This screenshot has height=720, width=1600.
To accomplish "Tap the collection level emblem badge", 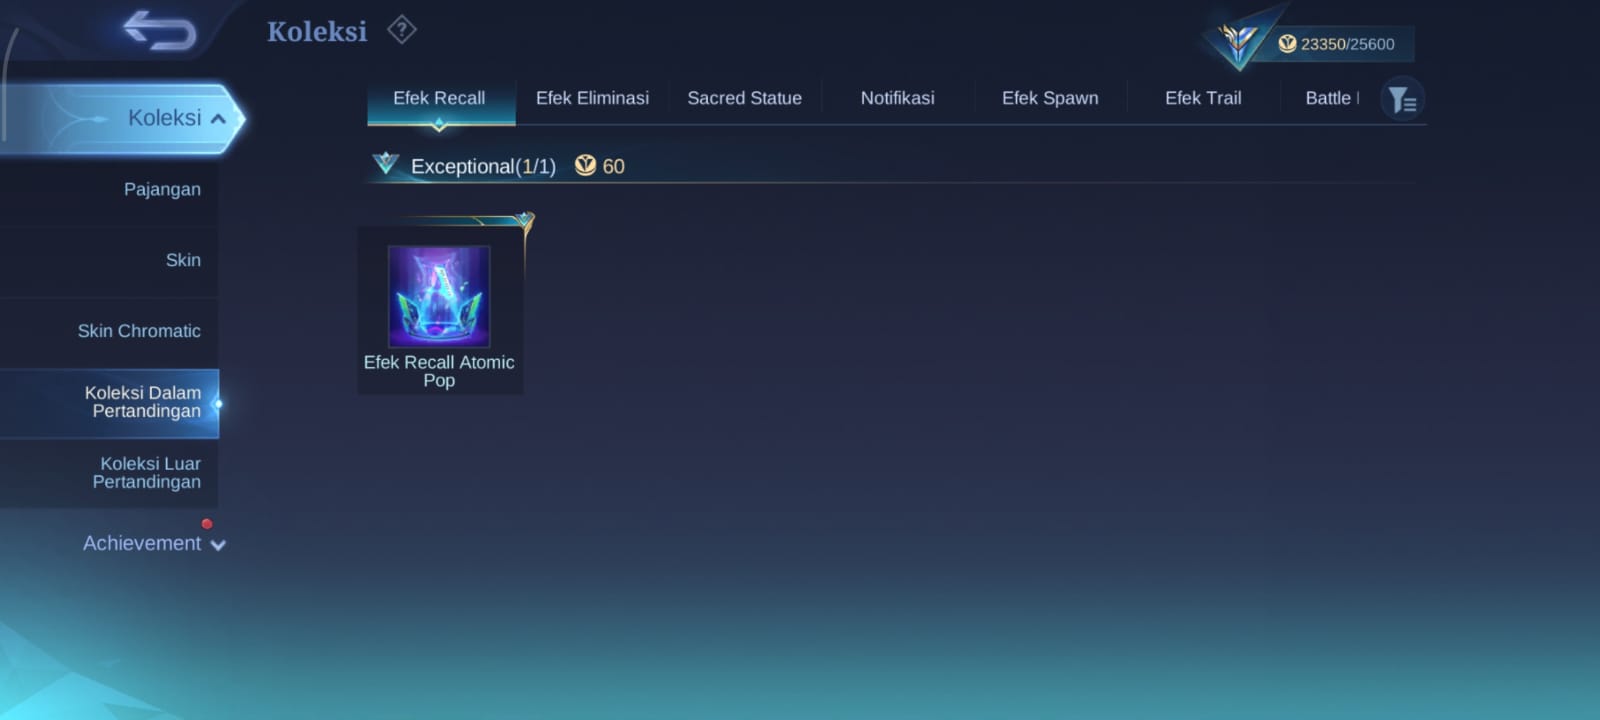I will (1238, 41).
